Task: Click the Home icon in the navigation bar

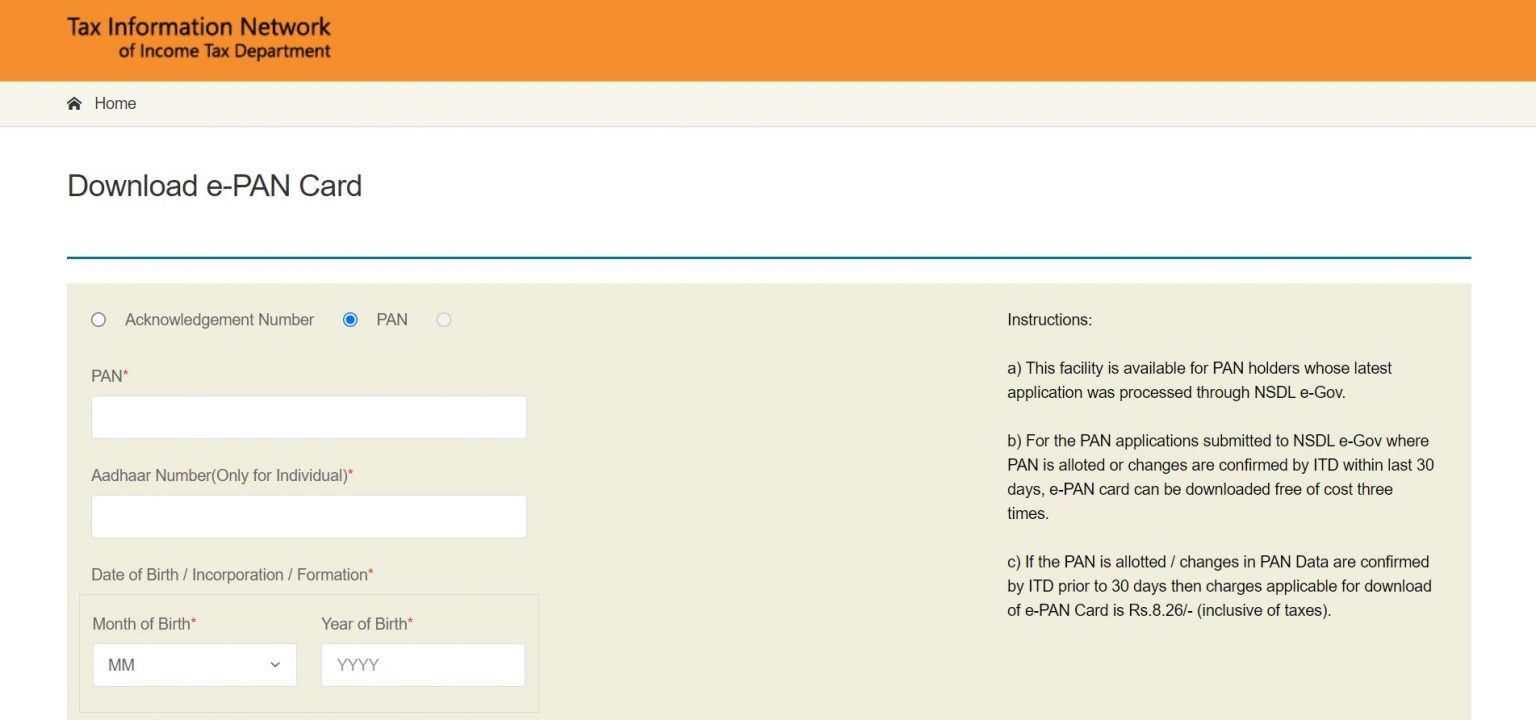Action: pyautogui.click(x=72, y=102)
